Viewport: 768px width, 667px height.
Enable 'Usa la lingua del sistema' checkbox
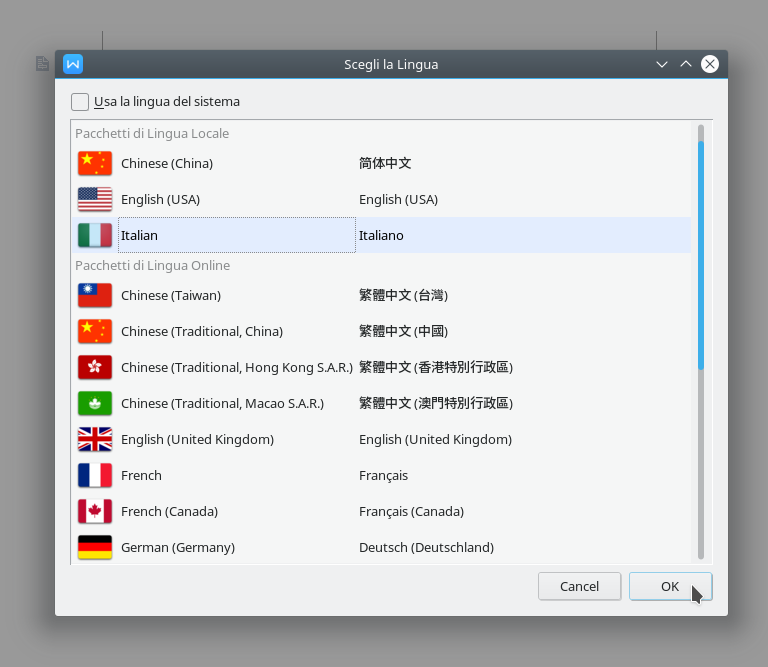(80, 102)
